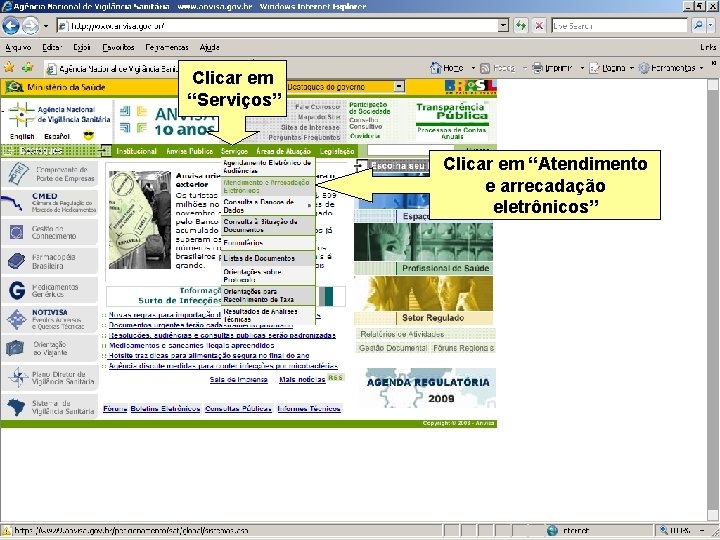720x540 pixels.
Task: Open the Sala de Imprensa link
Action: click(238, 380)
